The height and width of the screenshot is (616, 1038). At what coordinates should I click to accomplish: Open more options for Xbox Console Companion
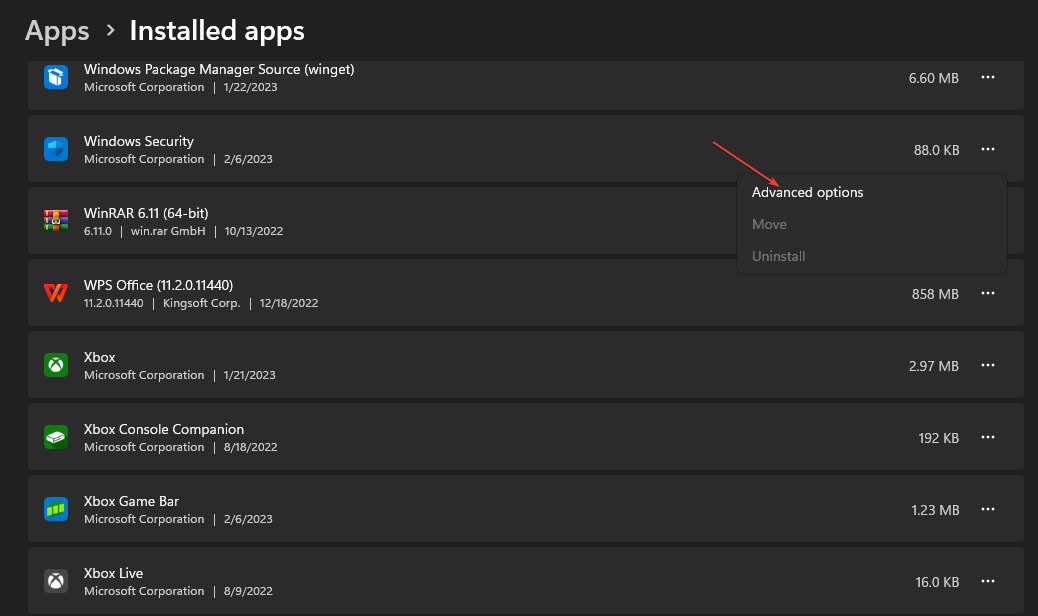pyautogui.click(x=988, y=437)
